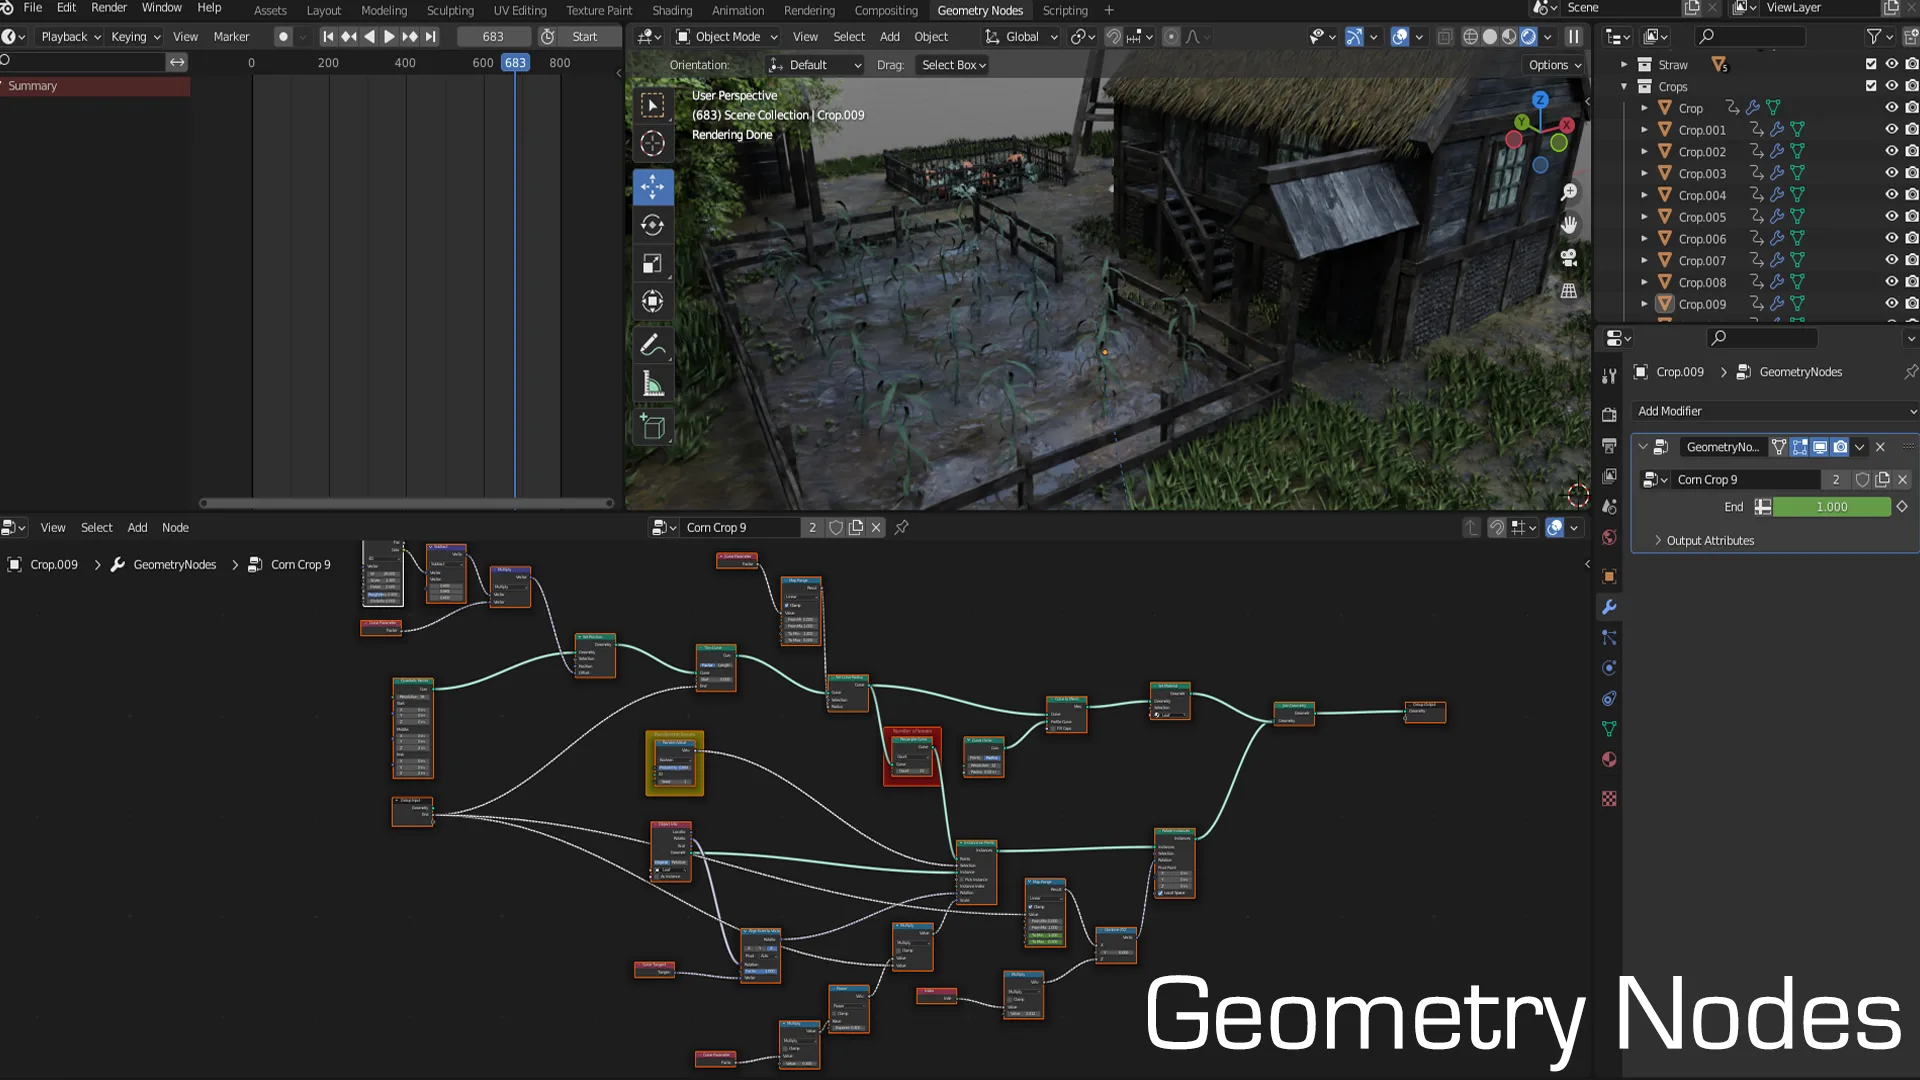Enable rendered viewport shading mode
The width and height of the screenshot is (1920, 1080).
click(1530, 36)
